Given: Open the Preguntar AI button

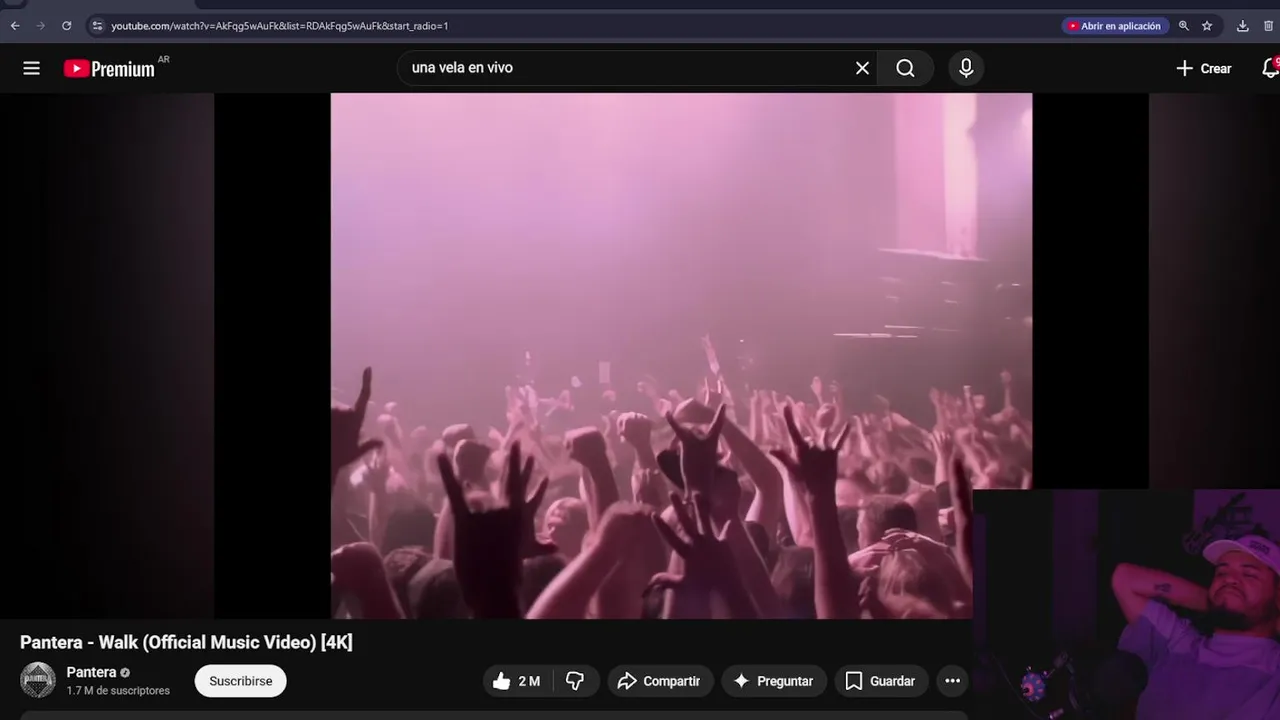Looking at the screenshot, I should 774,681.
